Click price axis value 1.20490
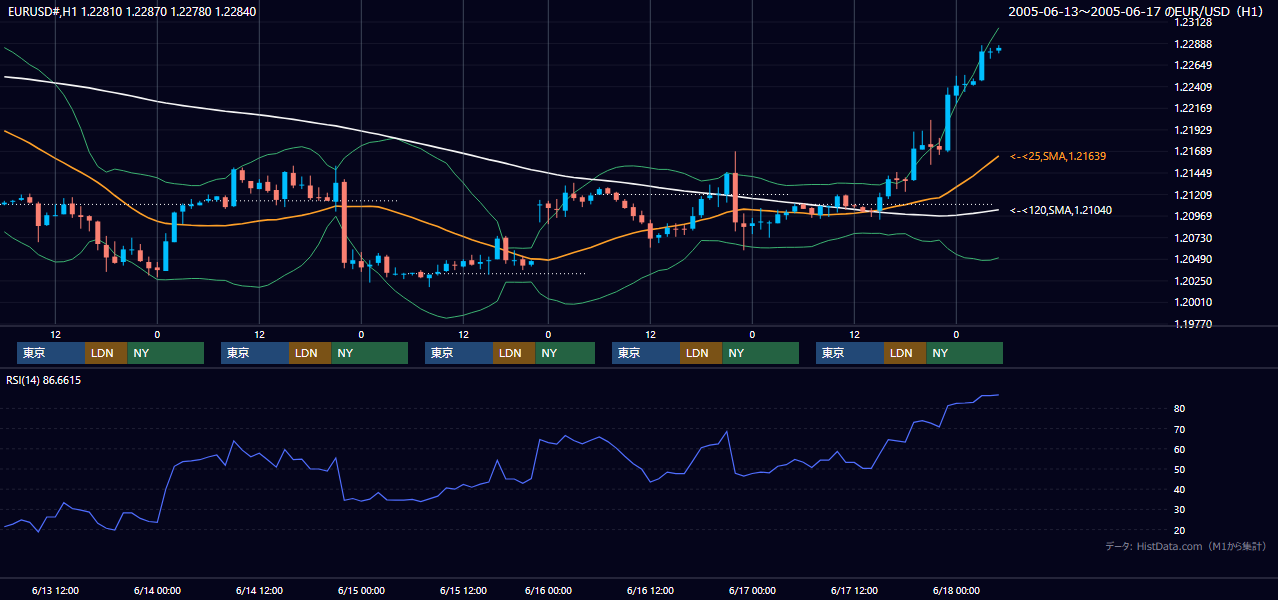 1192,259
